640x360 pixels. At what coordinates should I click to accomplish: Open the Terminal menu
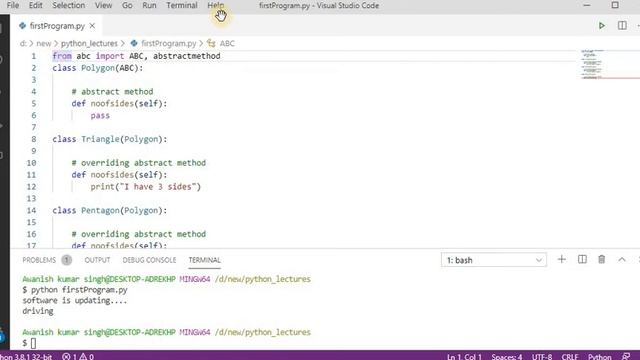click(182, 5)
